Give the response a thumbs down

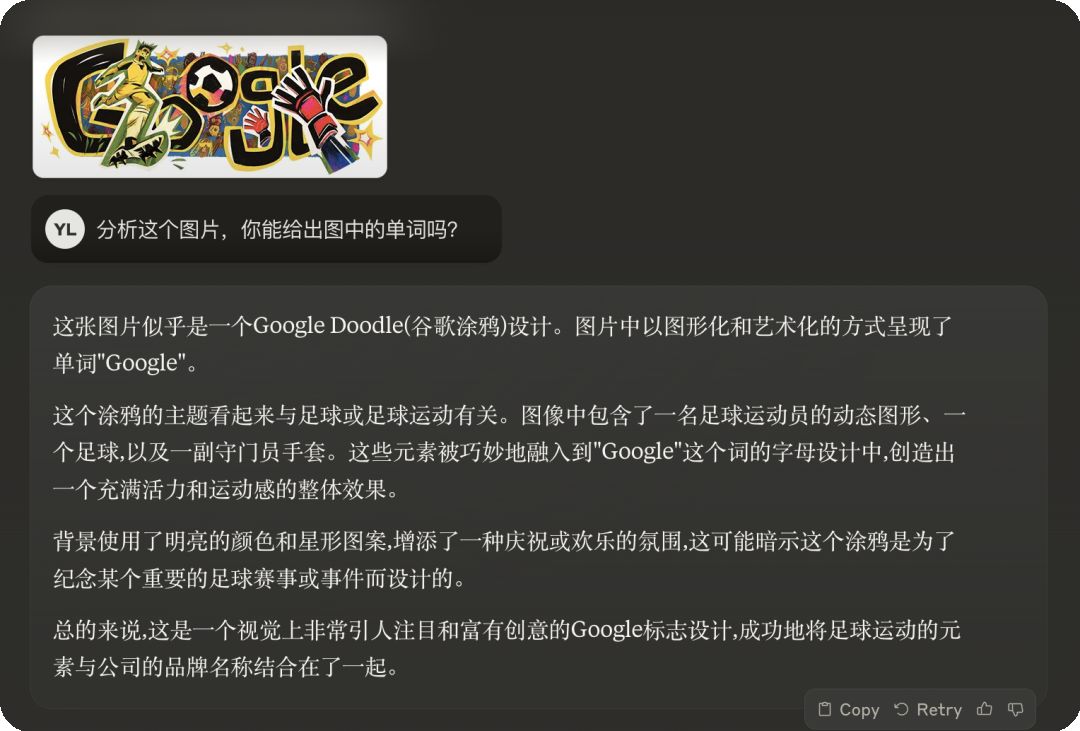[x=1015, y=709]
